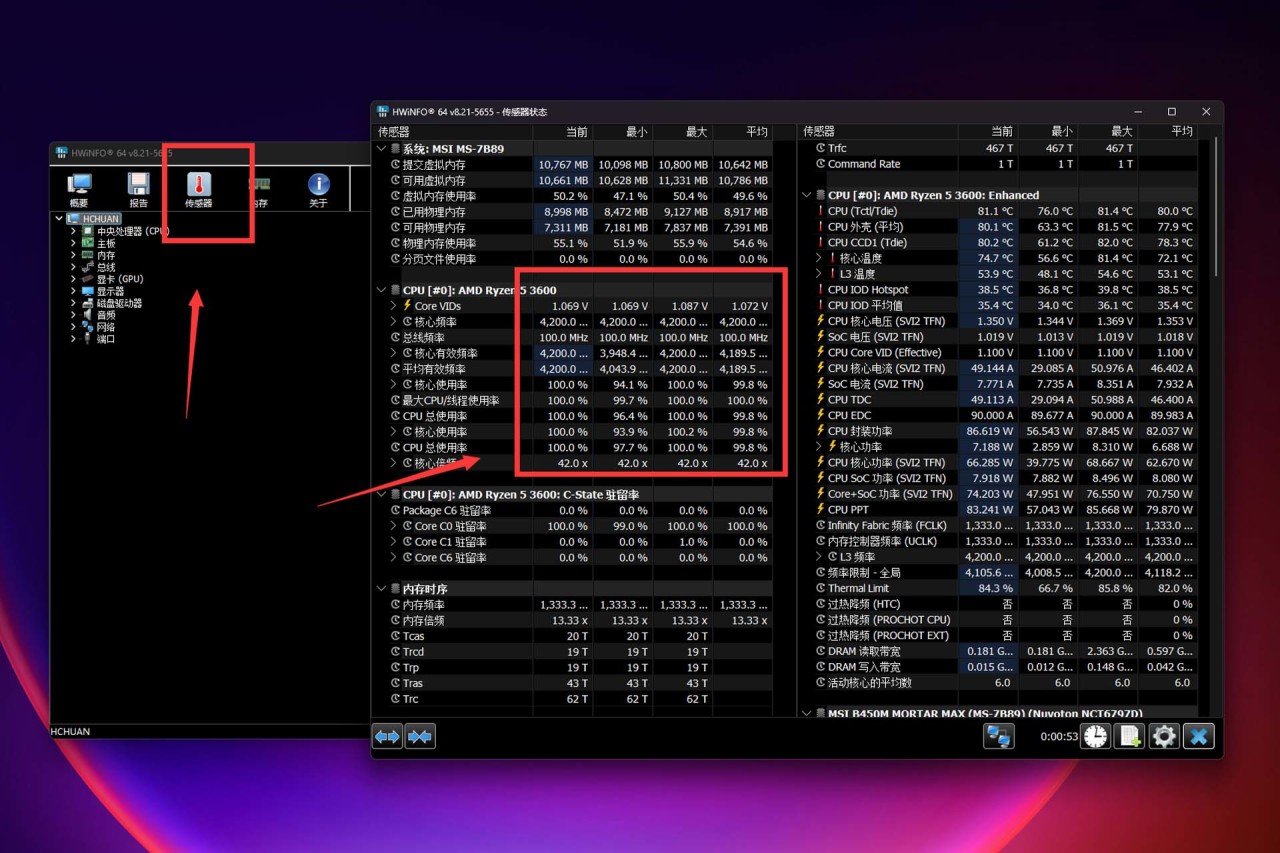Select the 提交虚拟内存 sensor row label
Screen dimensions: 1280x853
[x=433, y=164]
